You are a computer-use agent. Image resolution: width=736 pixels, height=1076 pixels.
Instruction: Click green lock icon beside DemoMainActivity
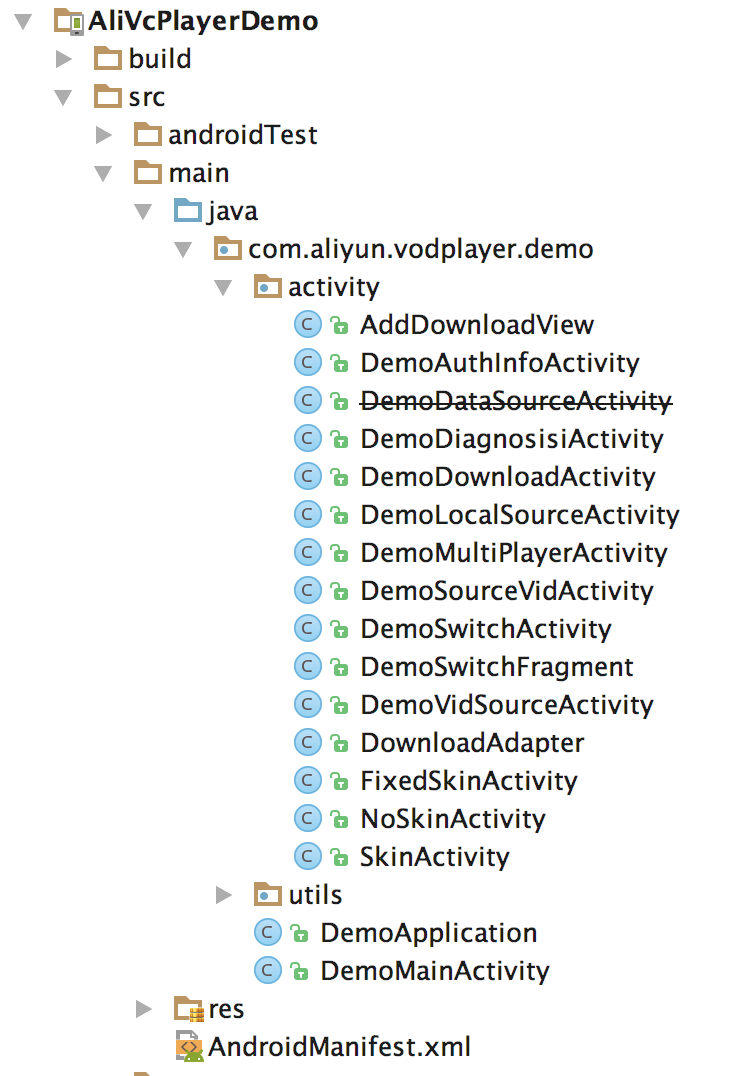300,971
